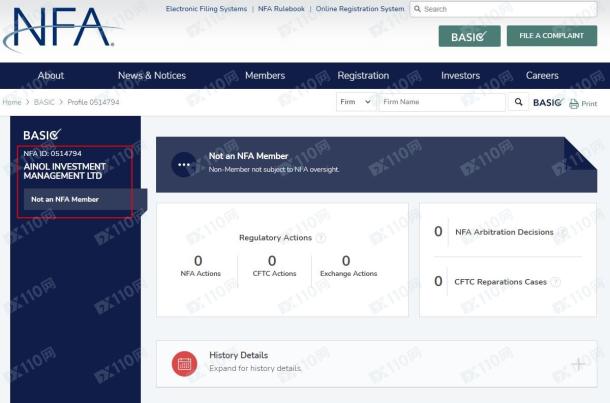Click Non-Member not subject to NFA oversight text
The image size is (610, 403).
click(x=274, y=170)
